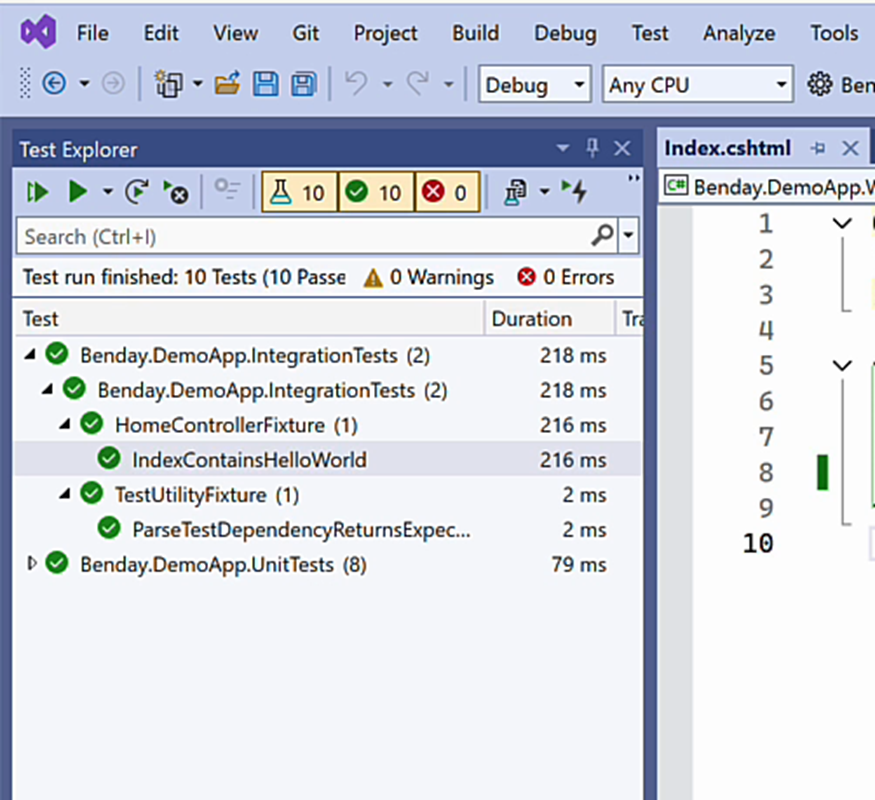Collapse the top Benday.DemoApp.IntegrationTests node
Image resolution: width=875 pixels, height=800 pixels.
click(x=31, y=354)
